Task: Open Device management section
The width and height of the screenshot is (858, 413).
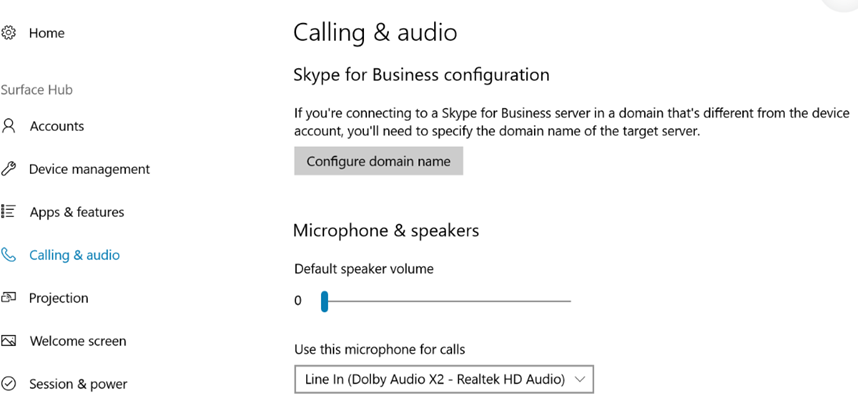Action: (89, 169)
